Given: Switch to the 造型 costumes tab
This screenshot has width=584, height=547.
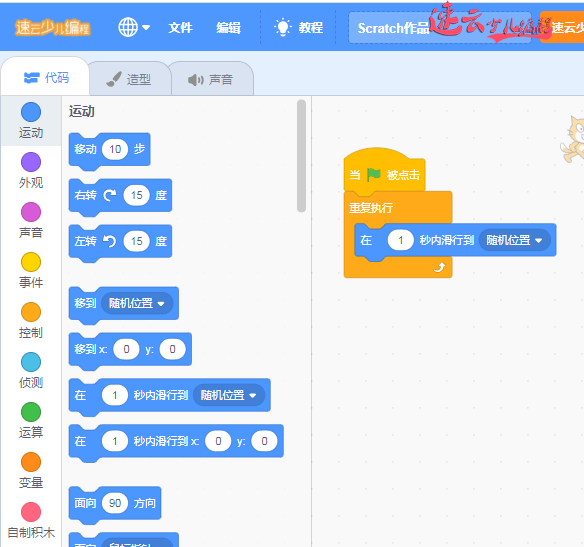Looking at the screenshot, I should click(130, 79).
